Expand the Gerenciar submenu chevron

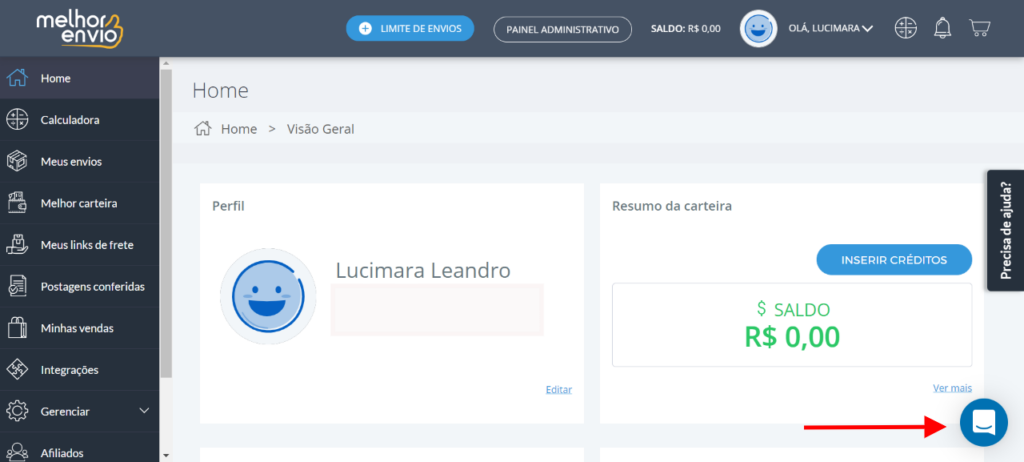(144, 411)
